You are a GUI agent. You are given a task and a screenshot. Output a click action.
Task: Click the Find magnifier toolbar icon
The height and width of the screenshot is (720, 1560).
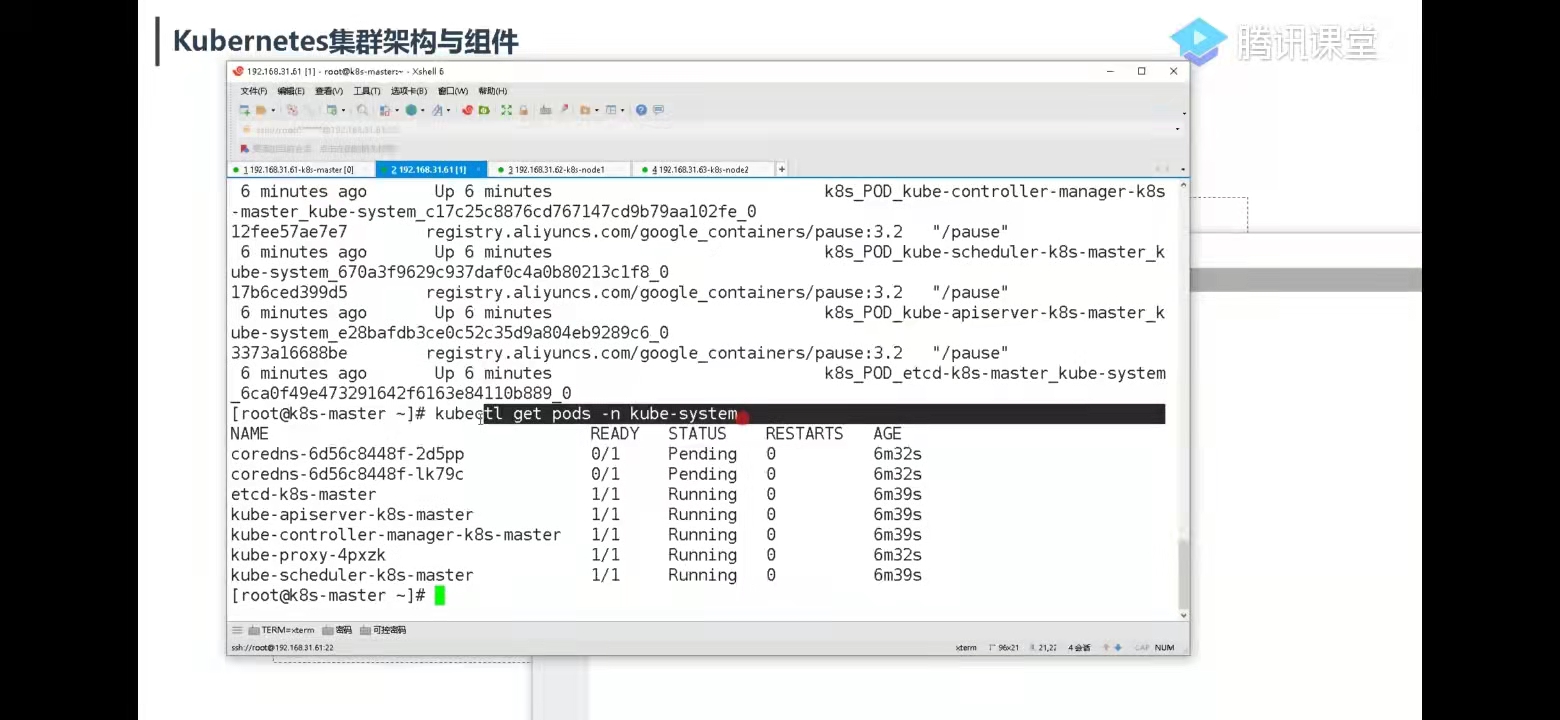click(x=362, y=110)
